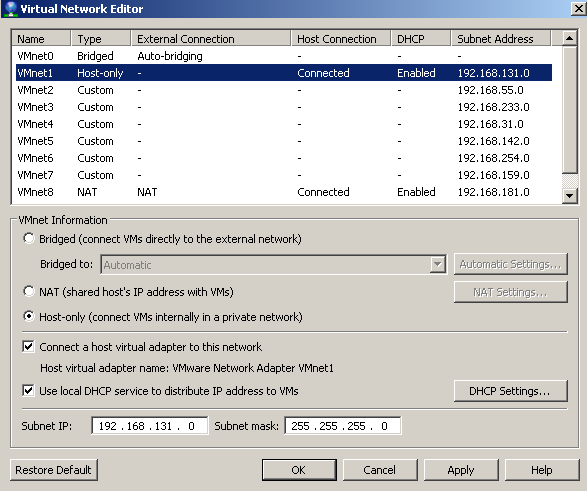Click the Connected cell in VMnet8 row

click(x=323, y=192)
